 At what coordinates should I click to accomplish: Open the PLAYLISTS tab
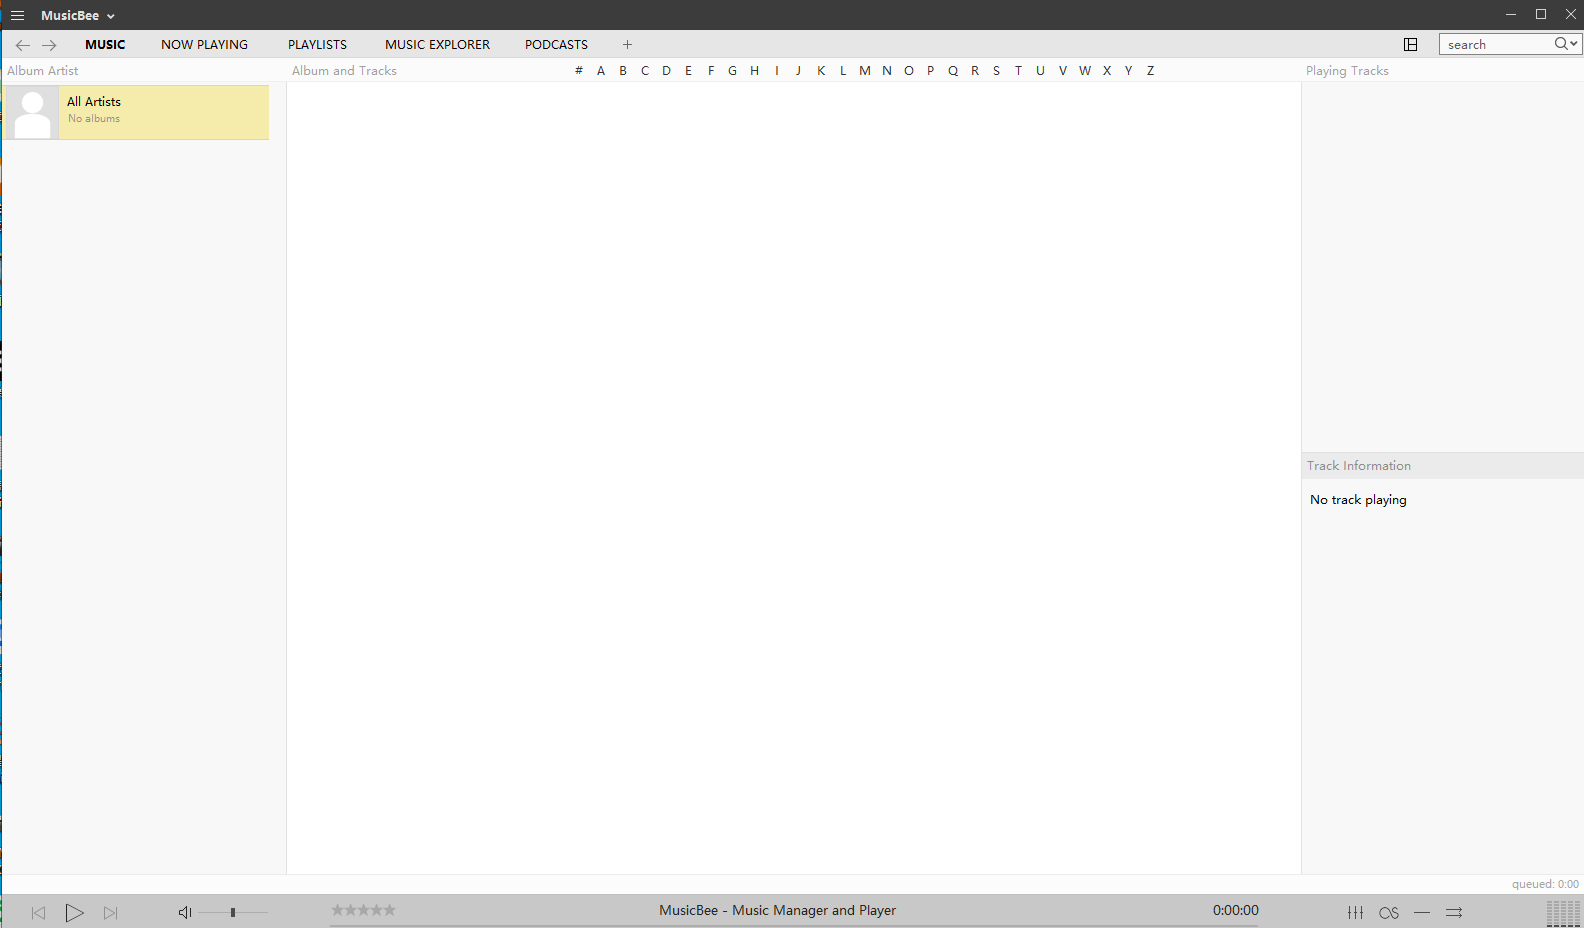317,45
